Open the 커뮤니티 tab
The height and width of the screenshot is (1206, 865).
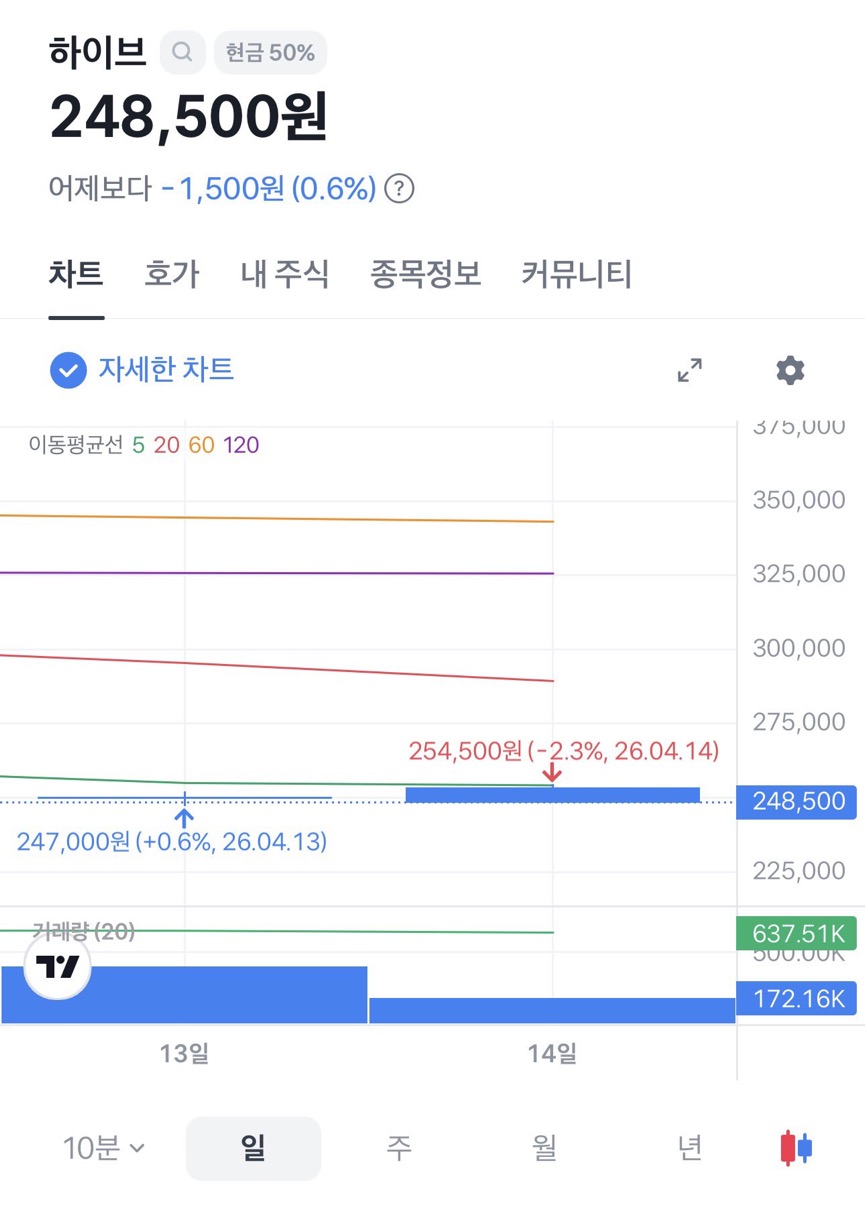577,274
